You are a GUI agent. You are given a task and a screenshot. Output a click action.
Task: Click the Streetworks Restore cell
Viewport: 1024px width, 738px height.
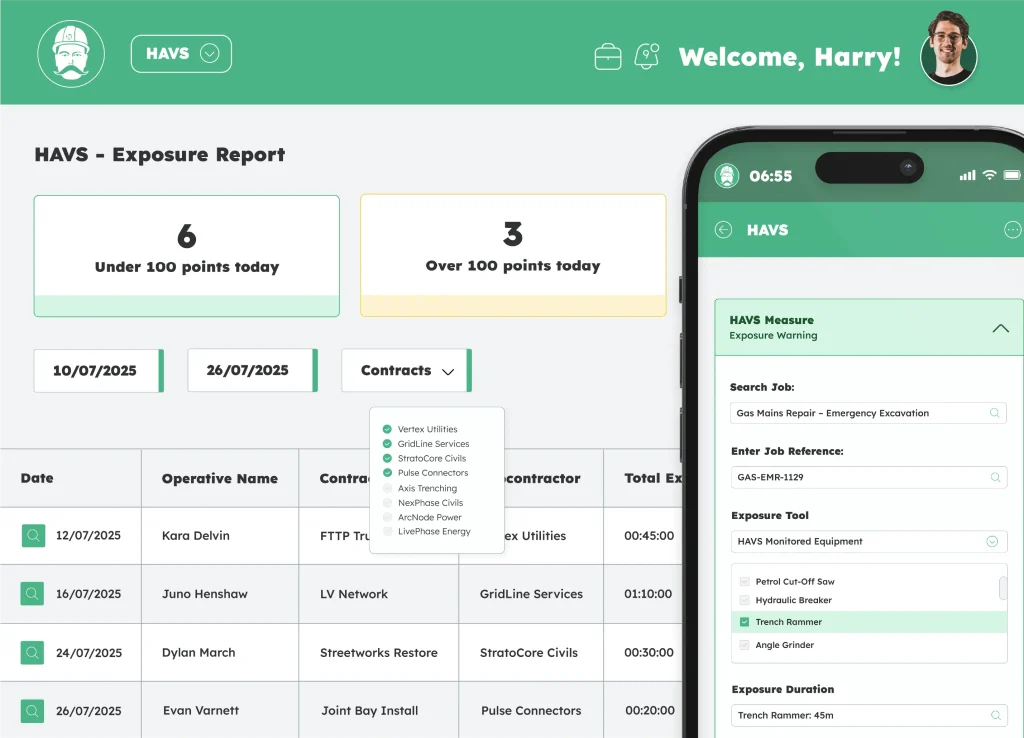379,652
